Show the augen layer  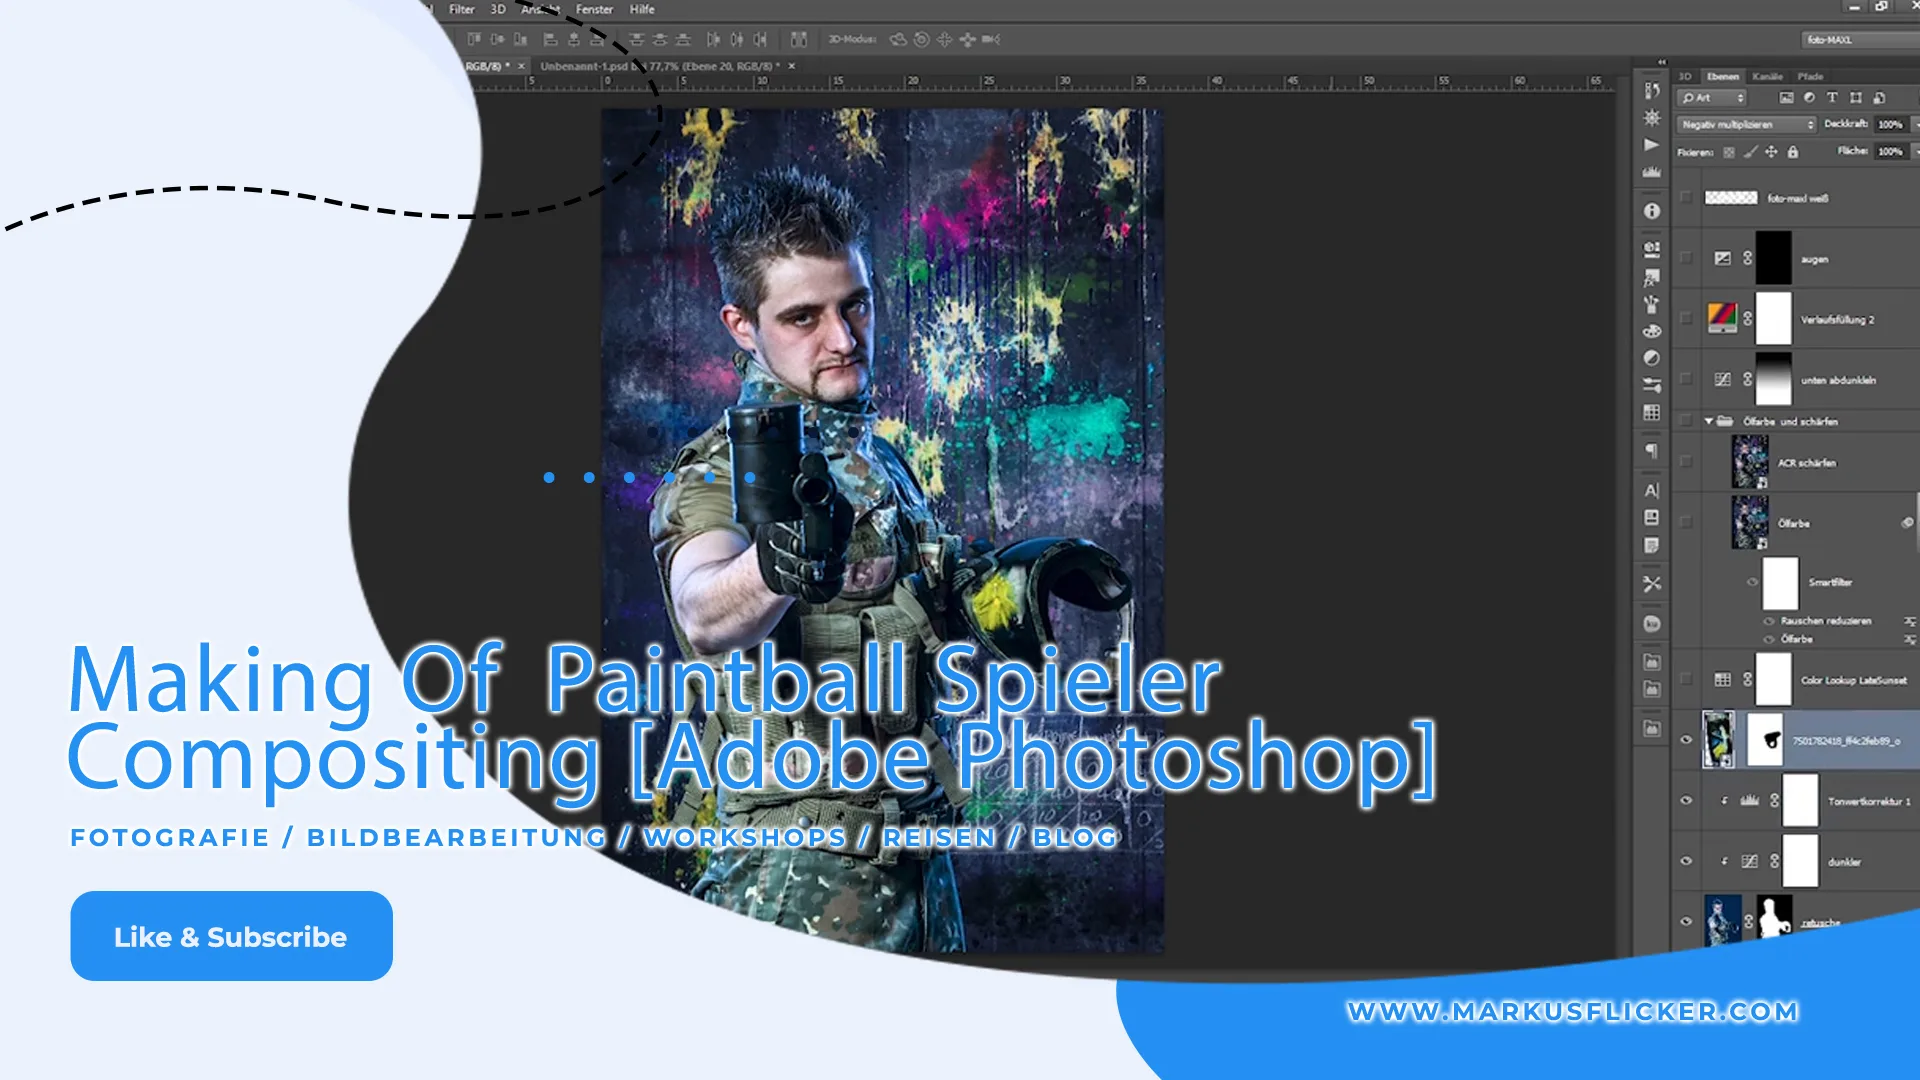(1686, 258)
